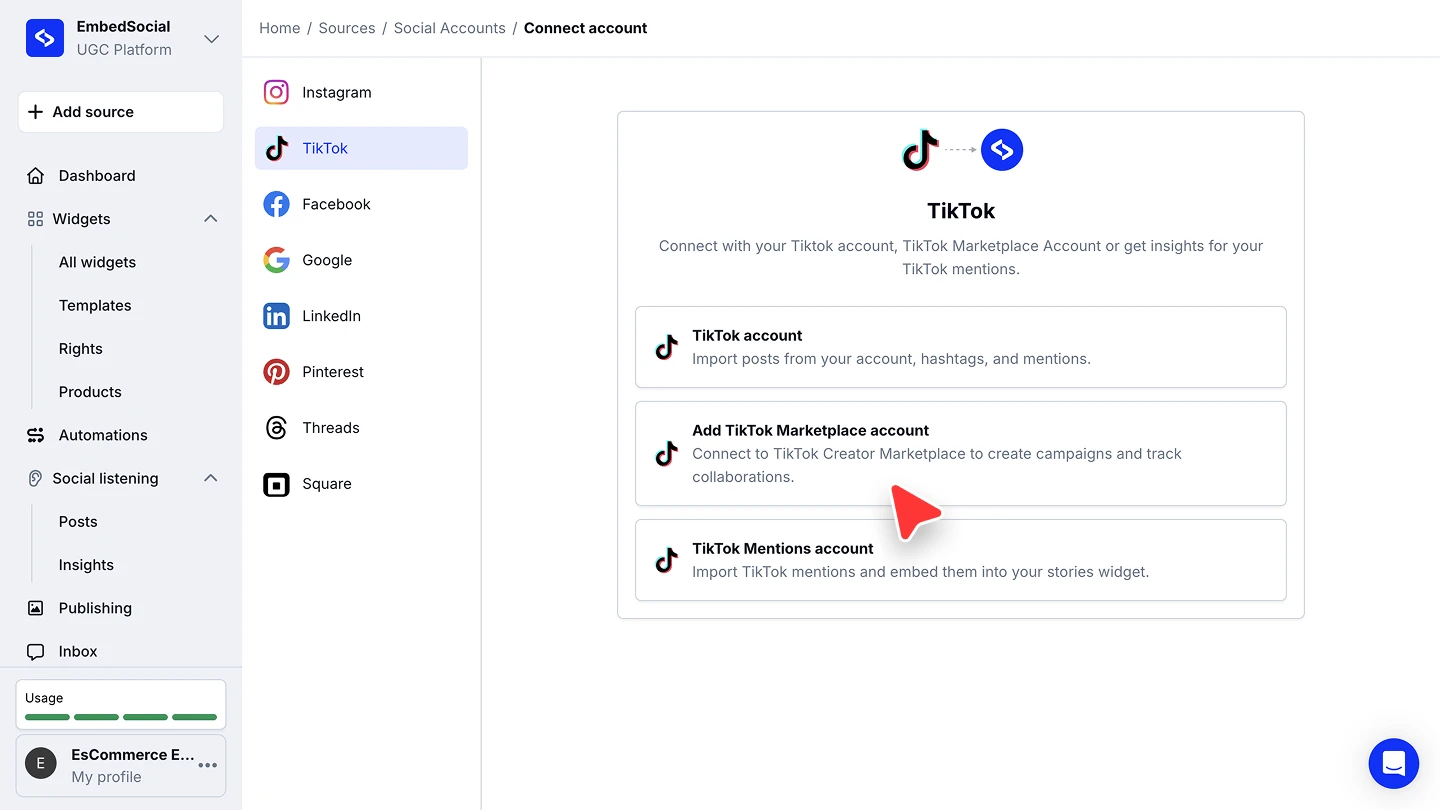1440x810 pixels.
Task: Click the large TikTok logo in the header
Action: coord(920,150)
